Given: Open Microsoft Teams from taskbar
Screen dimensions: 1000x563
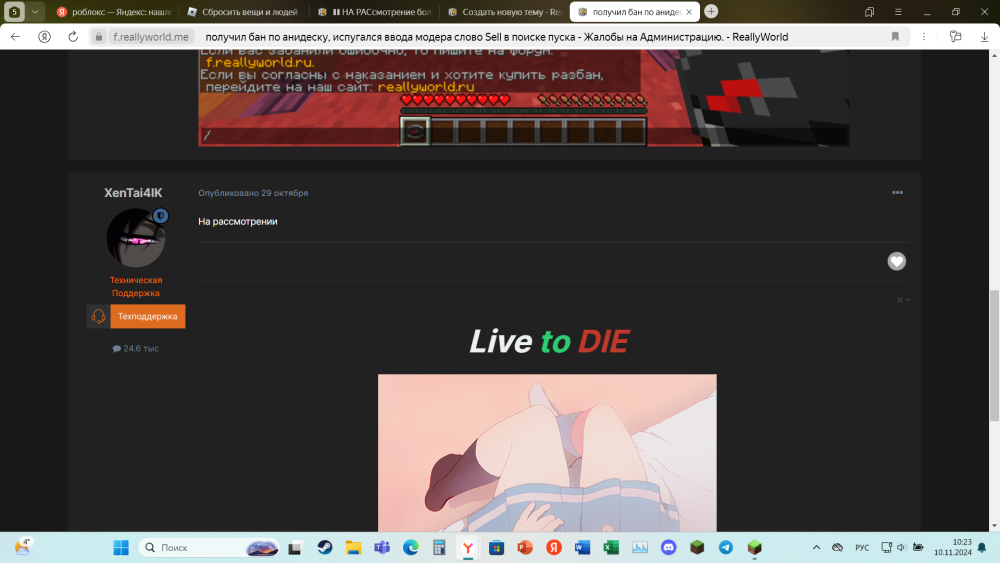Looking at the screenshot, I should coord(382,547).
